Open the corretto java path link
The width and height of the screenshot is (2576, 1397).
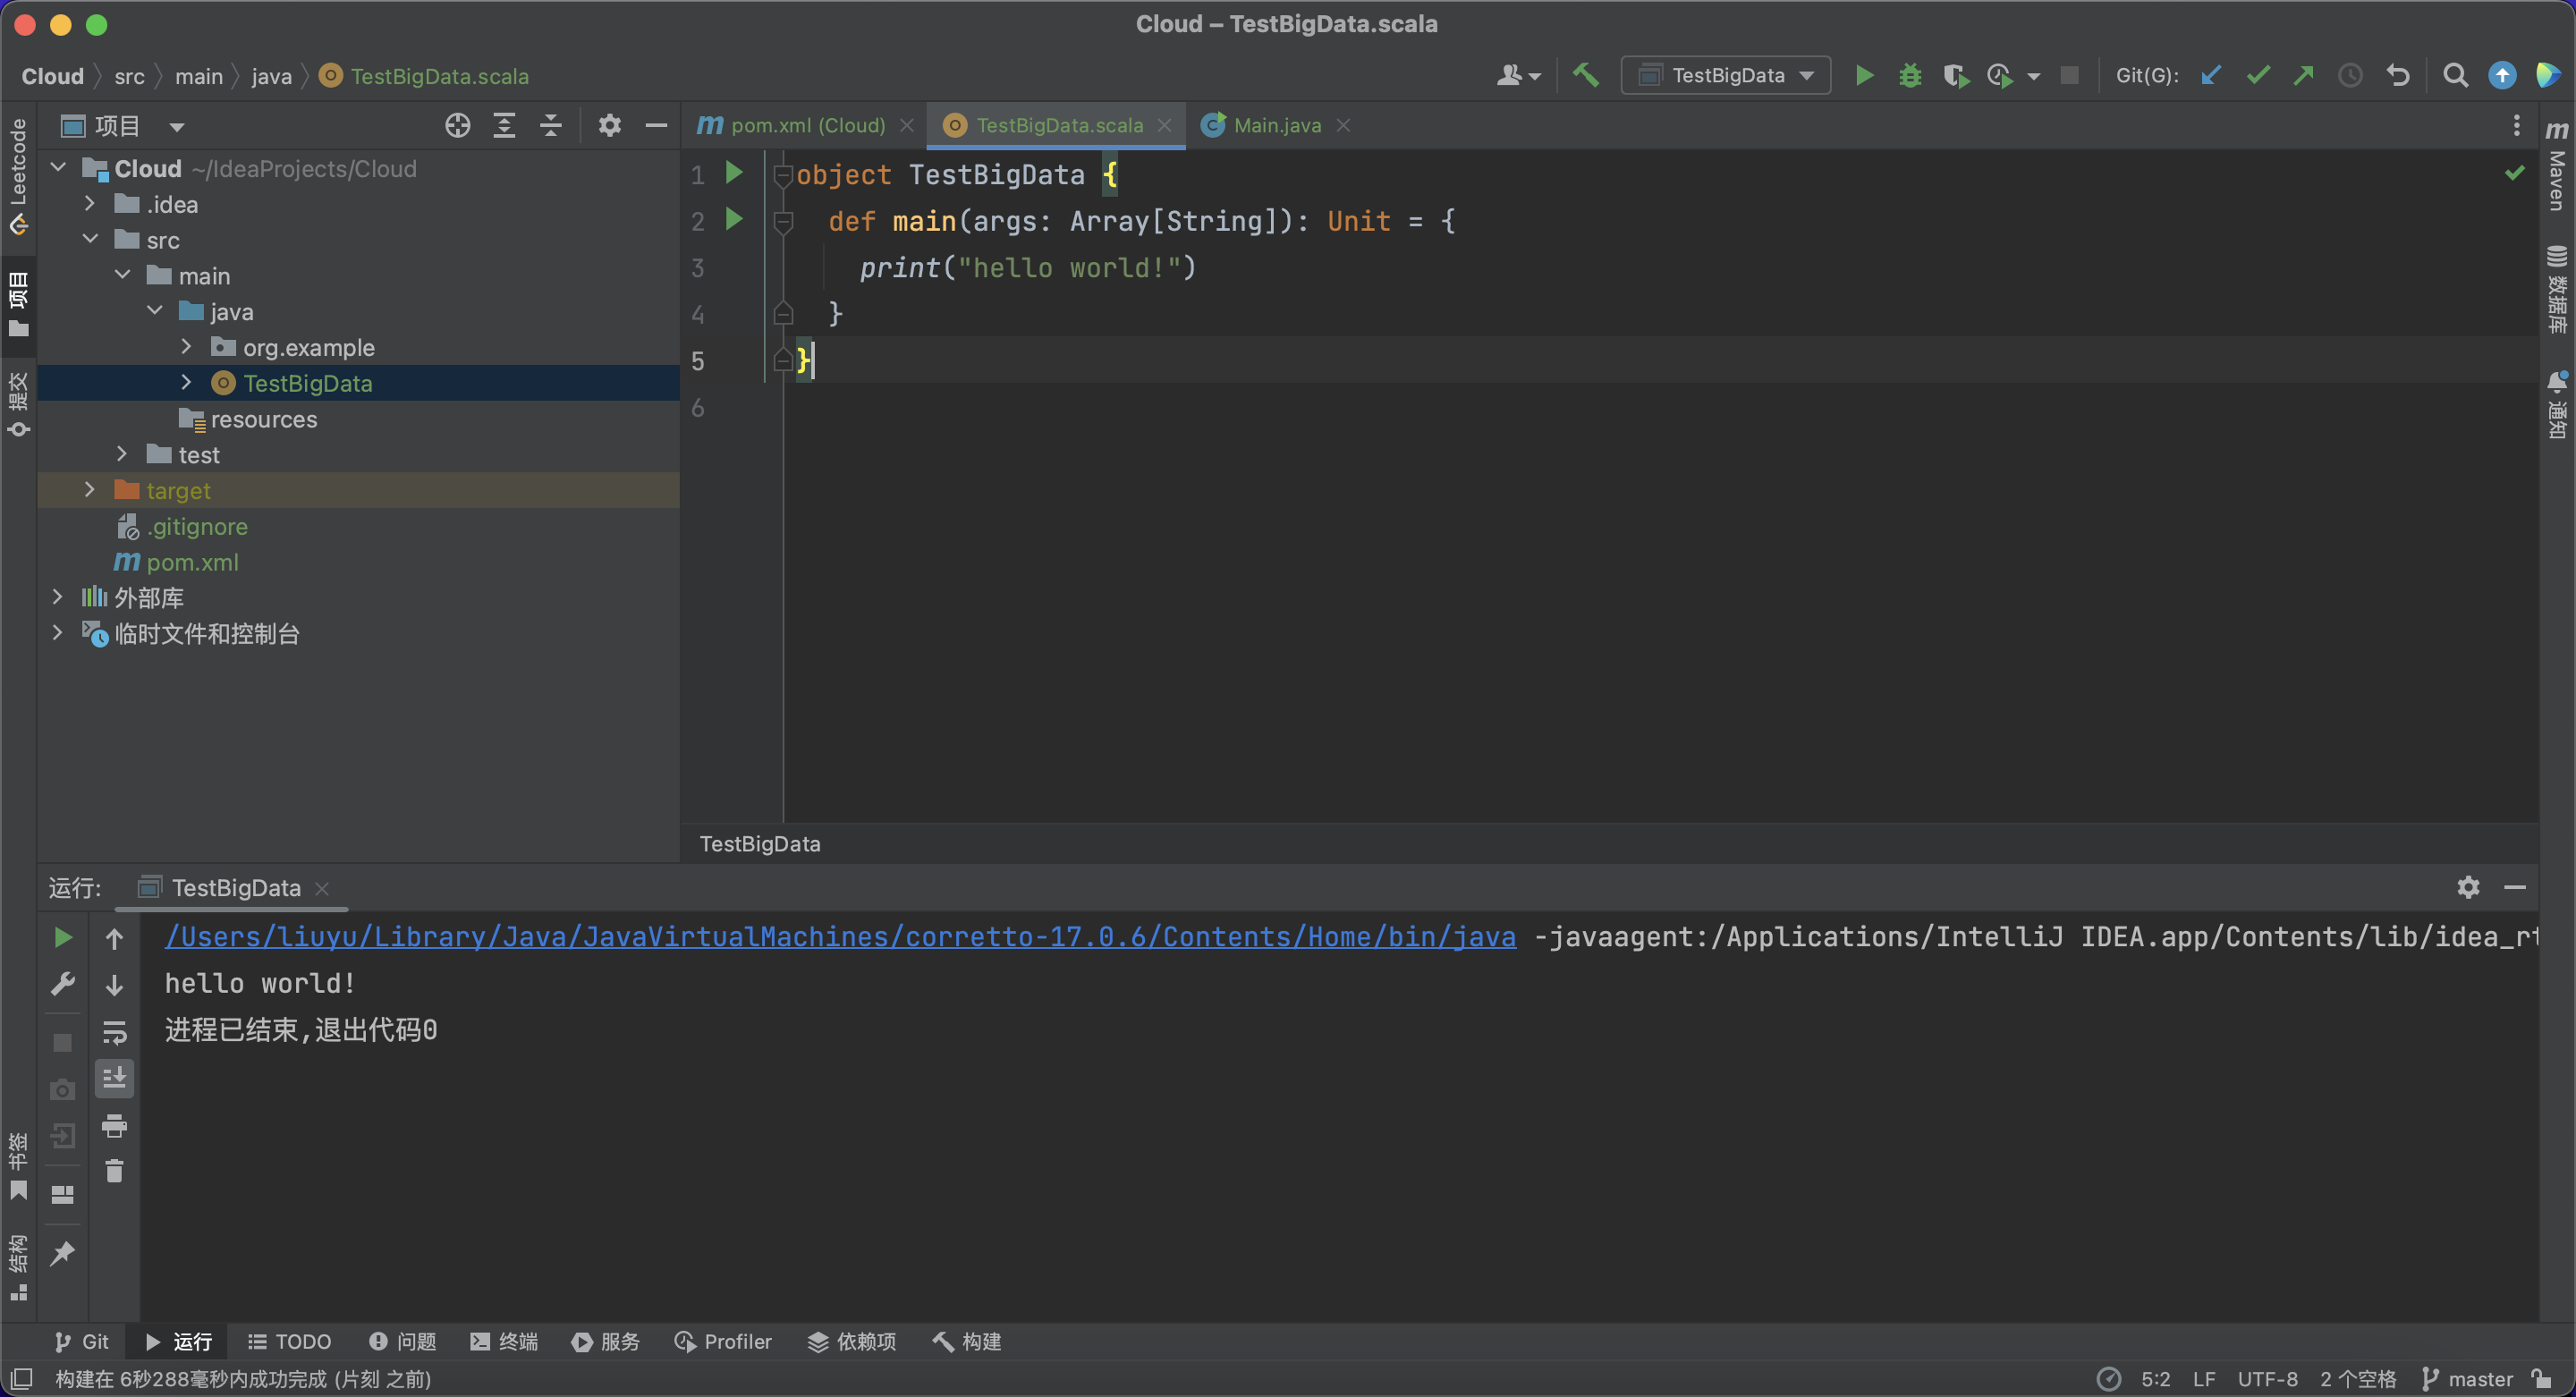[840, 937]
